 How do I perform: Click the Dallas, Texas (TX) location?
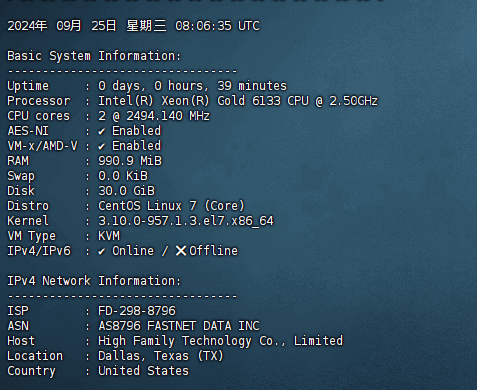(161, 356)
